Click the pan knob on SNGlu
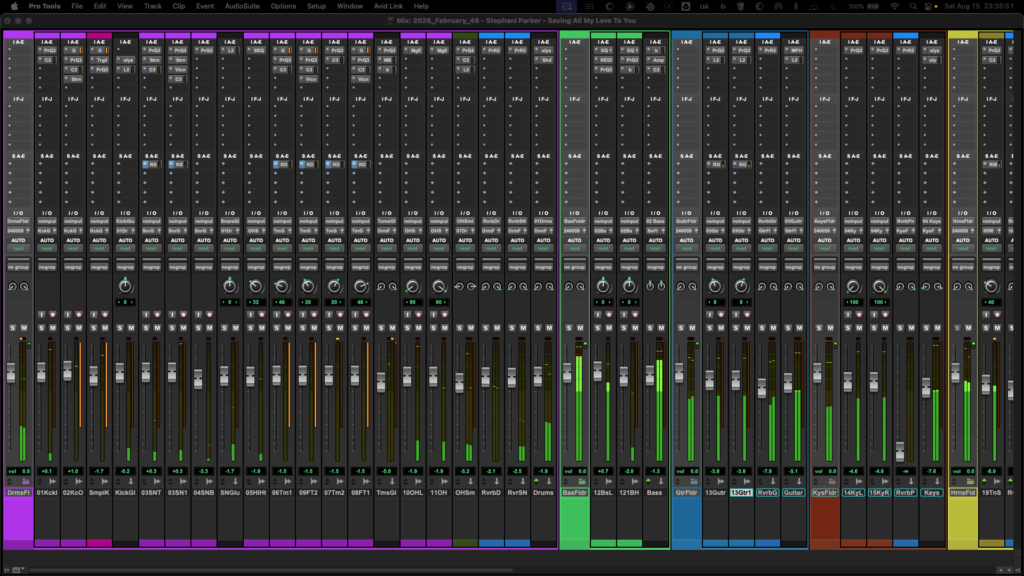This screenshot has height=576, width=1024. (x=230, y=286)
